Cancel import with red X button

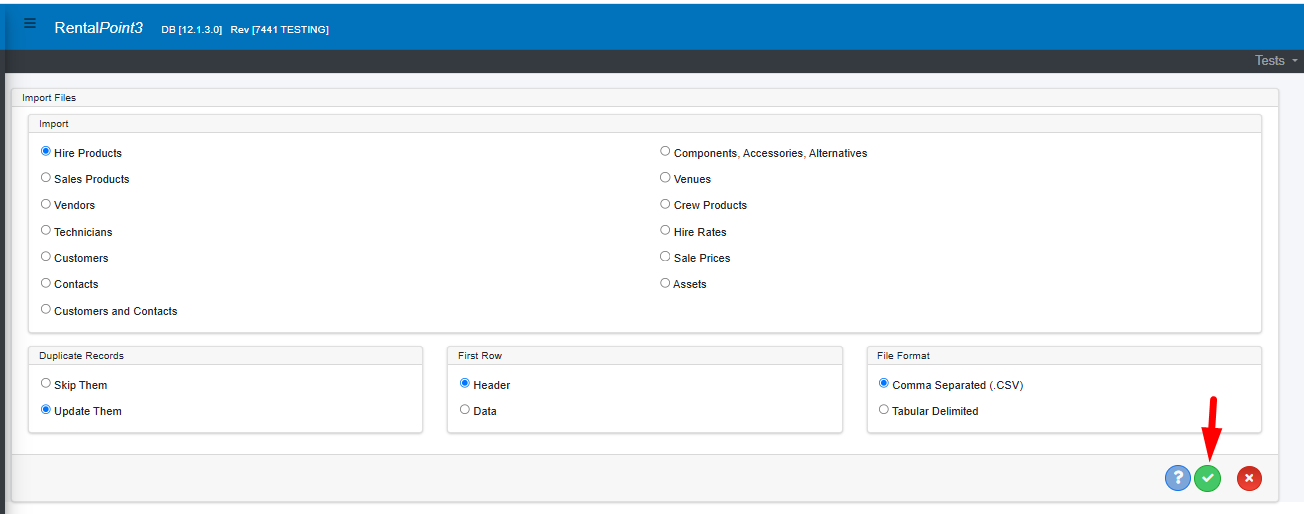1249,478
